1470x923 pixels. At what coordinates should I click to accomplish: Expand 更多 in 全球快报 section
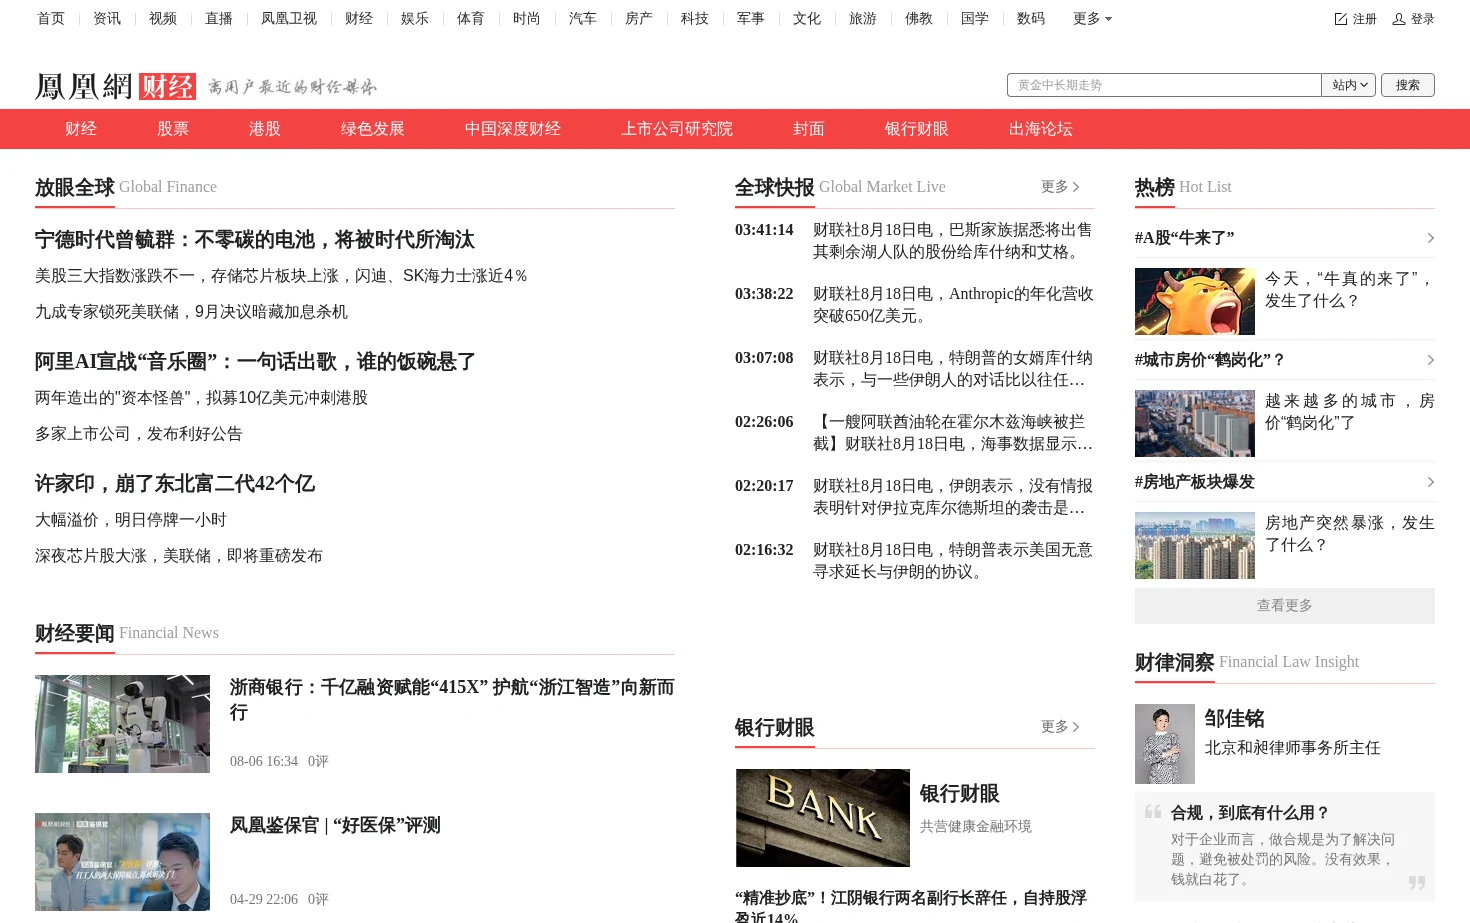(x=1060, y=187)
